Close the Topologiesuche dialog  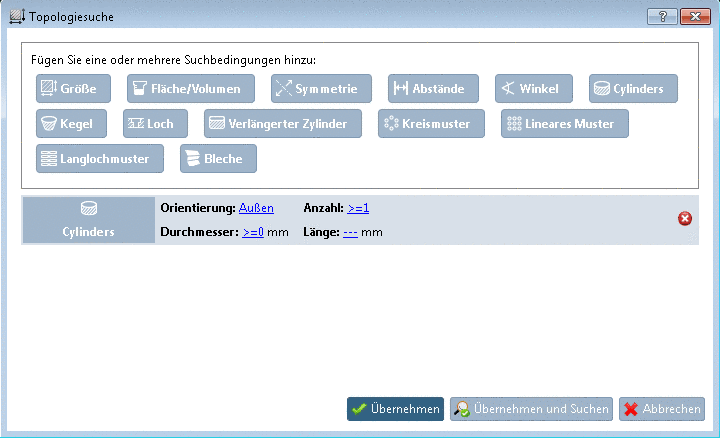695,17
